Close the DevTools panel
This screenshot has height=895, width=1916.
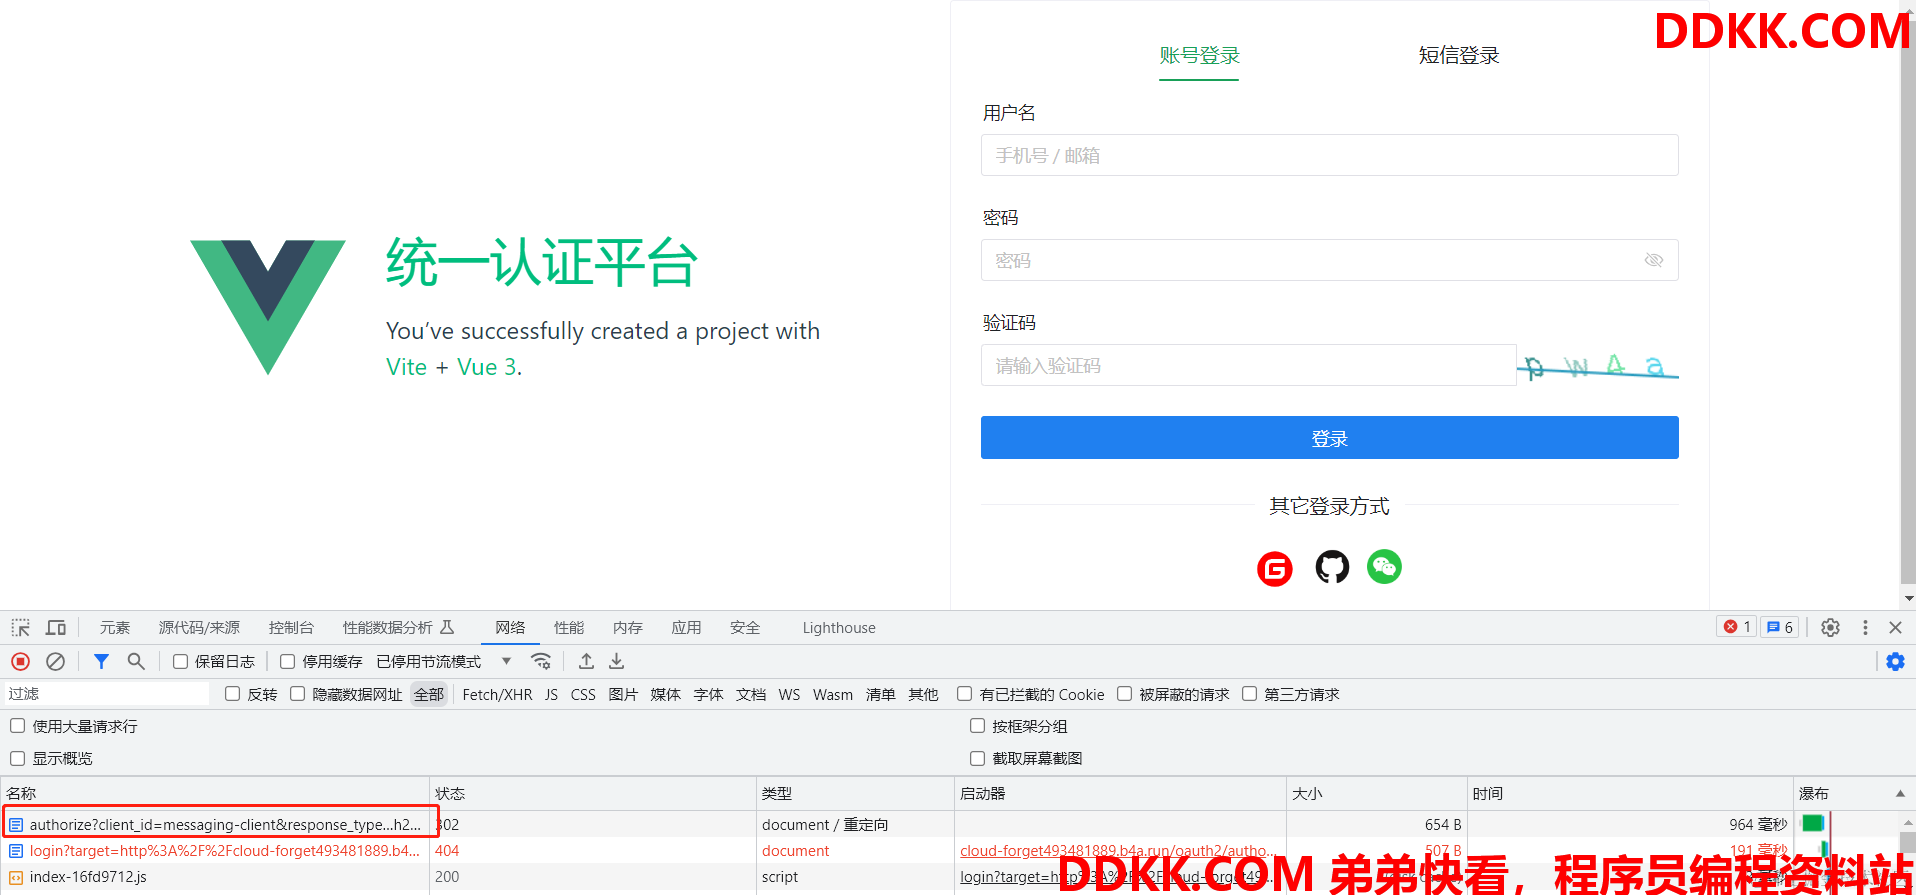(1895, 627)
